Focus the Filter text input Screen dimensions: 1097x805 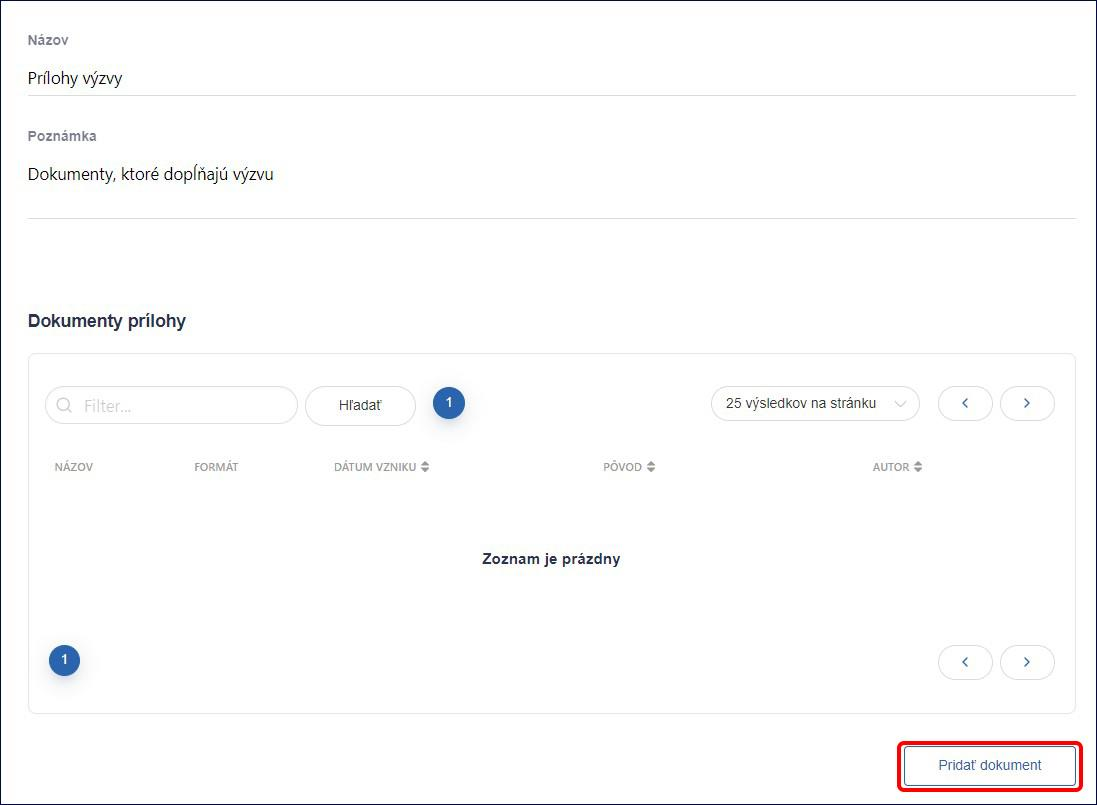coord(171,406)
